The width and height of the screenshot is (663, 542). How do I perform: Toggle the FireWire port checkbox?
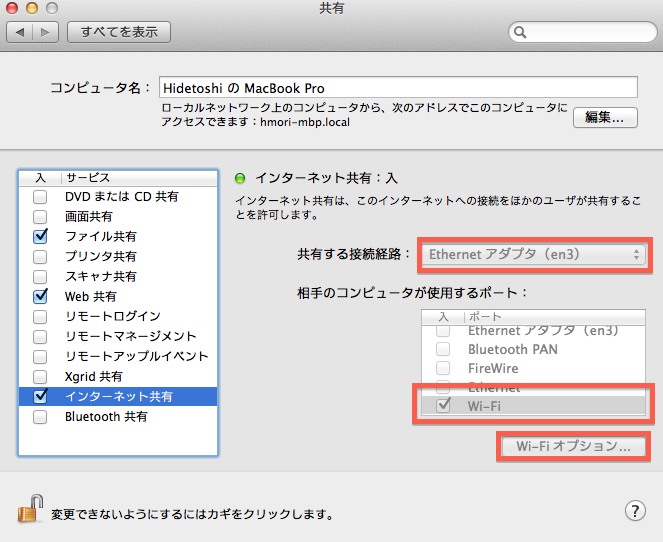coord(443,368)
